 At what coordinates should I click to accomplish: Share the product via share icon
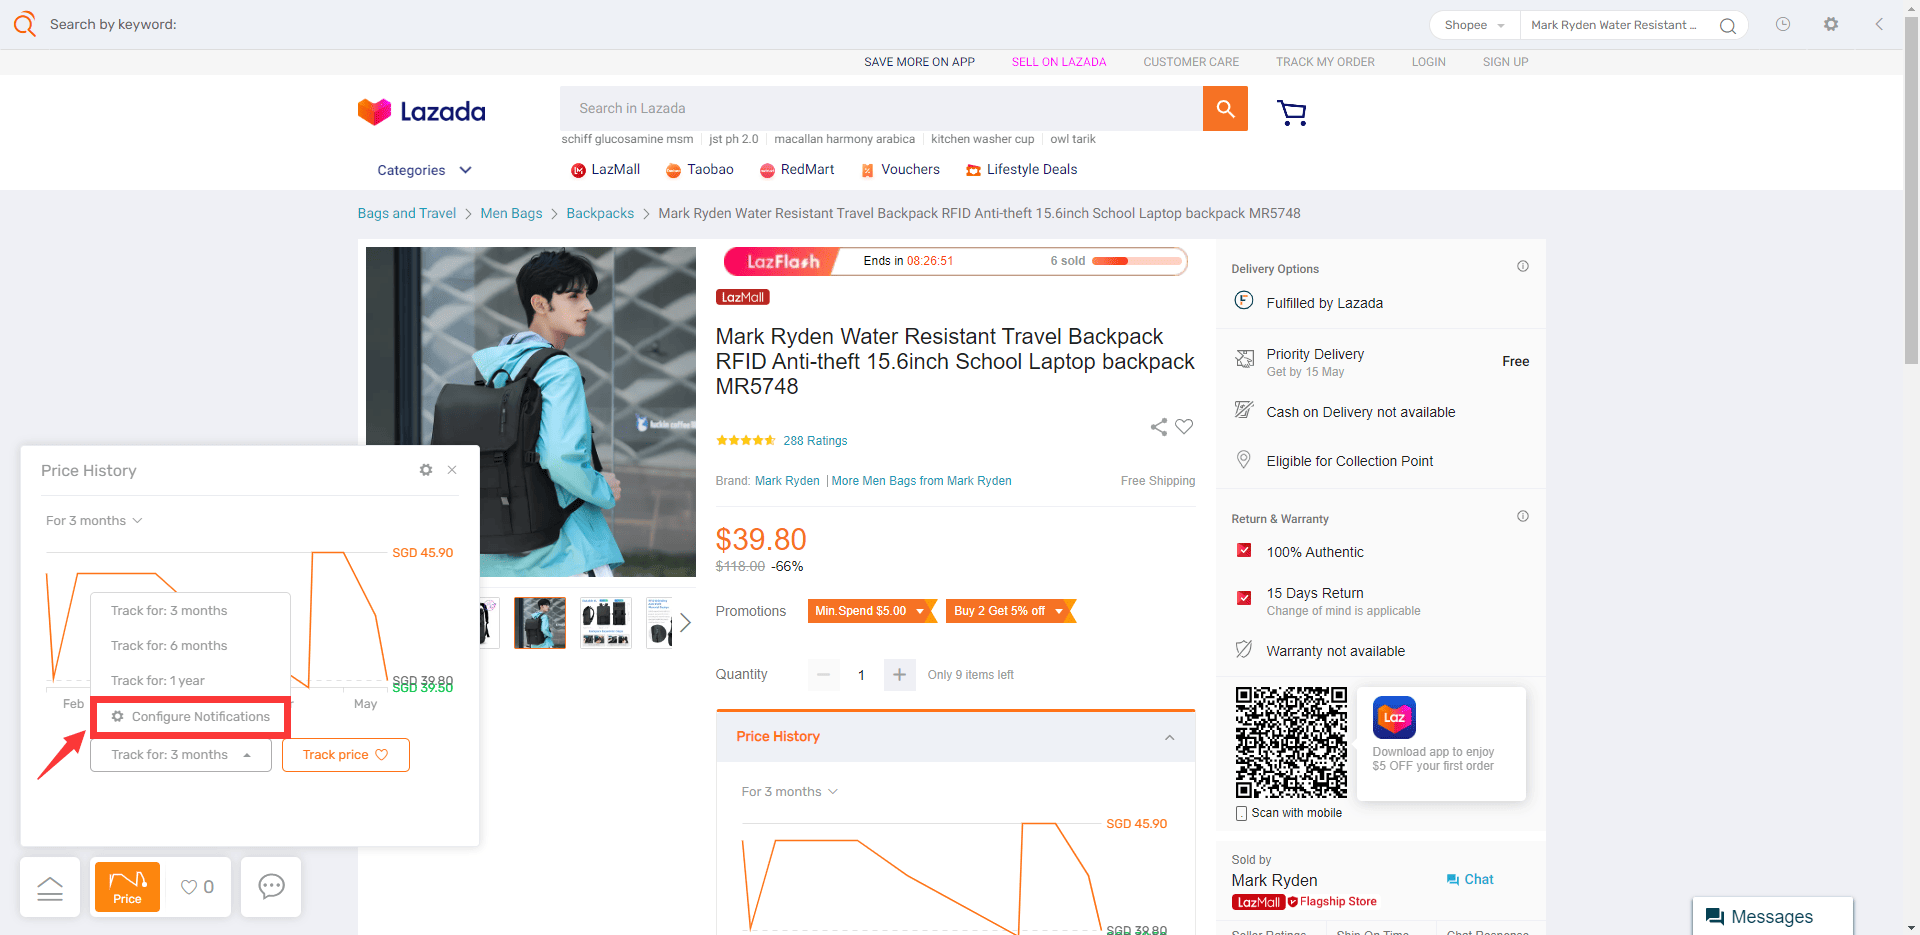(x=1159, y=427)
